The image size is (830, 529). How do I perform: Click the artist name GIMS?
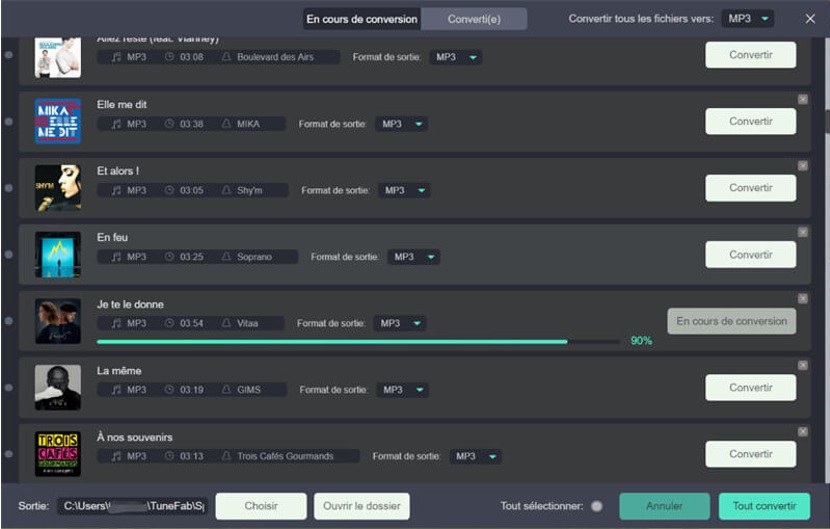[249, 390]
